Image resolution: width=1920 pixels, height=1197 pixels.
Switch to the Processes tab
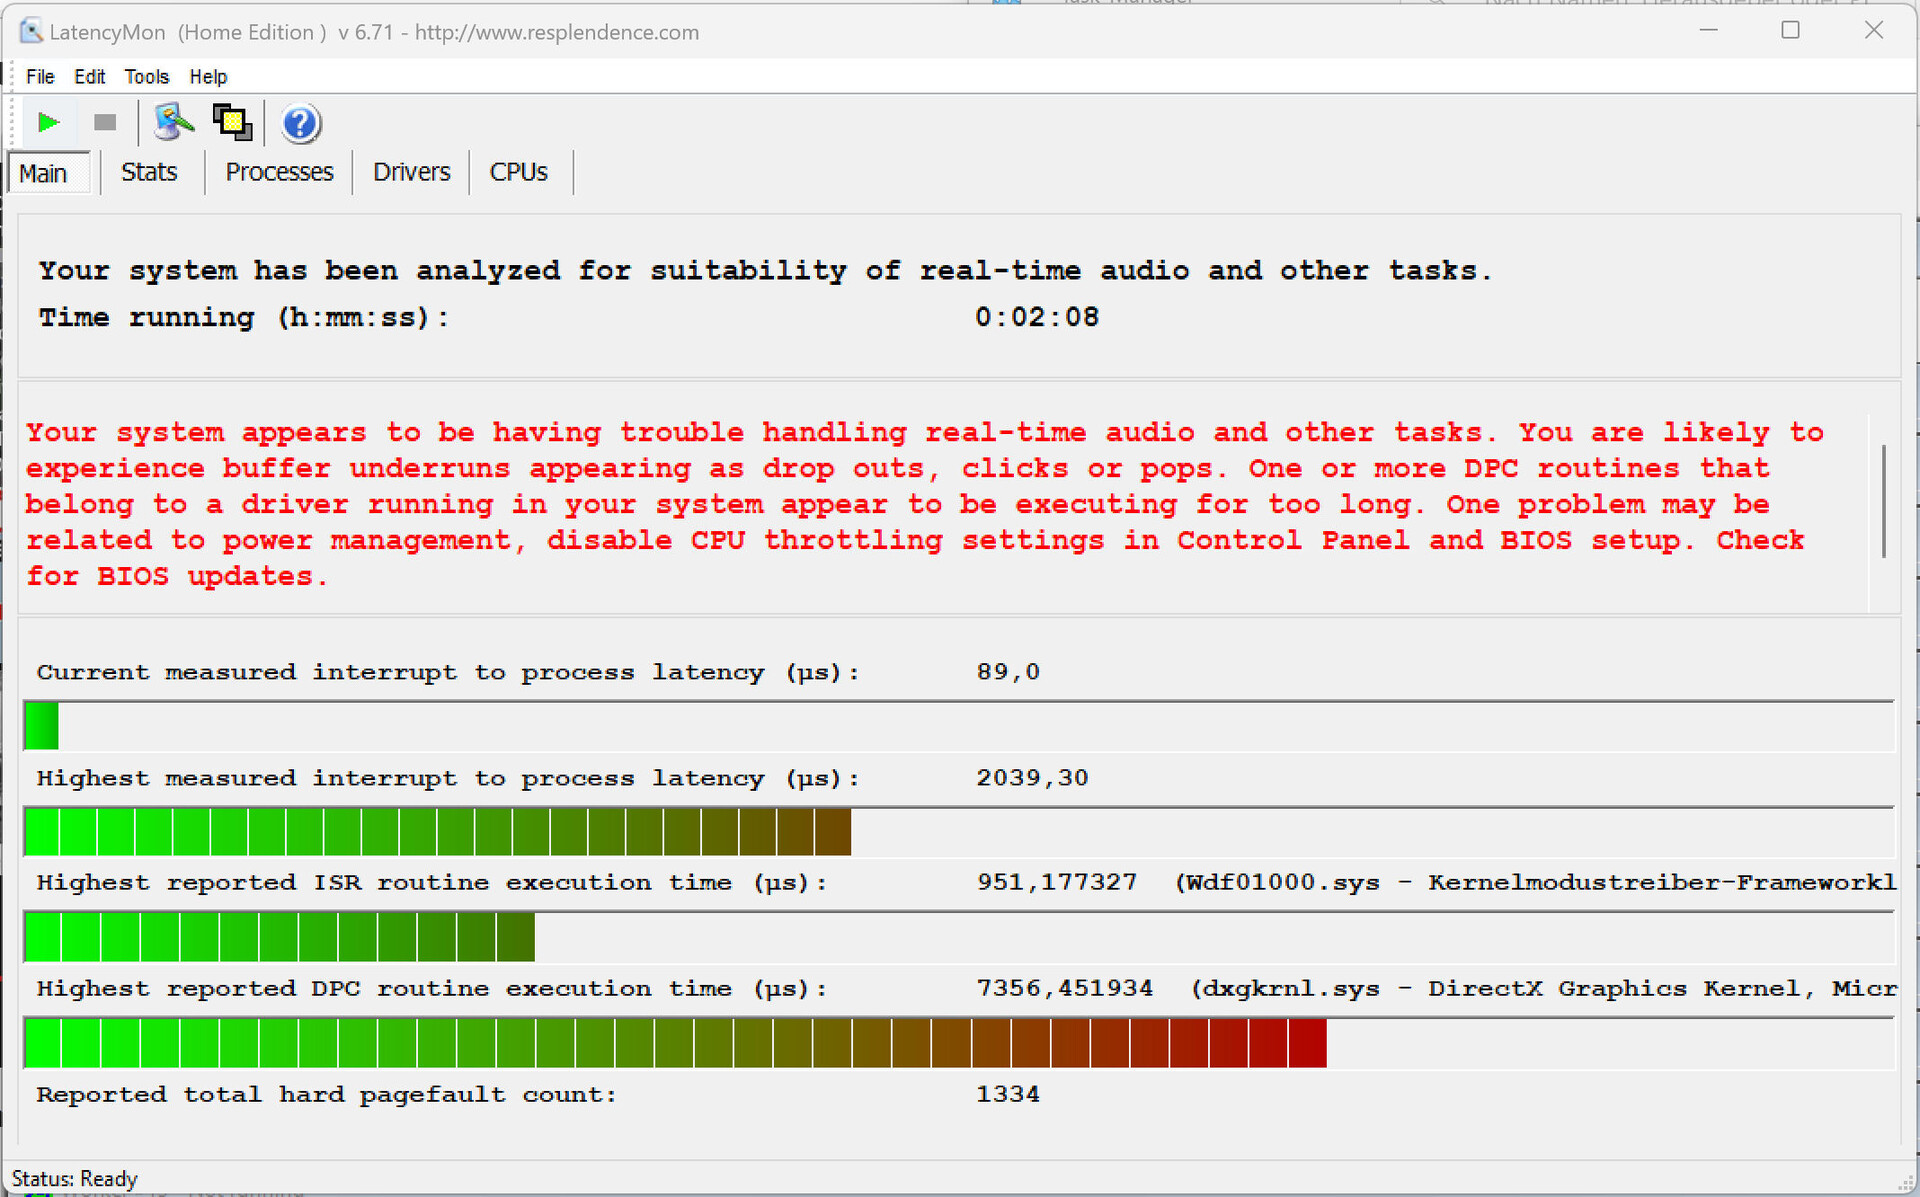279,172
